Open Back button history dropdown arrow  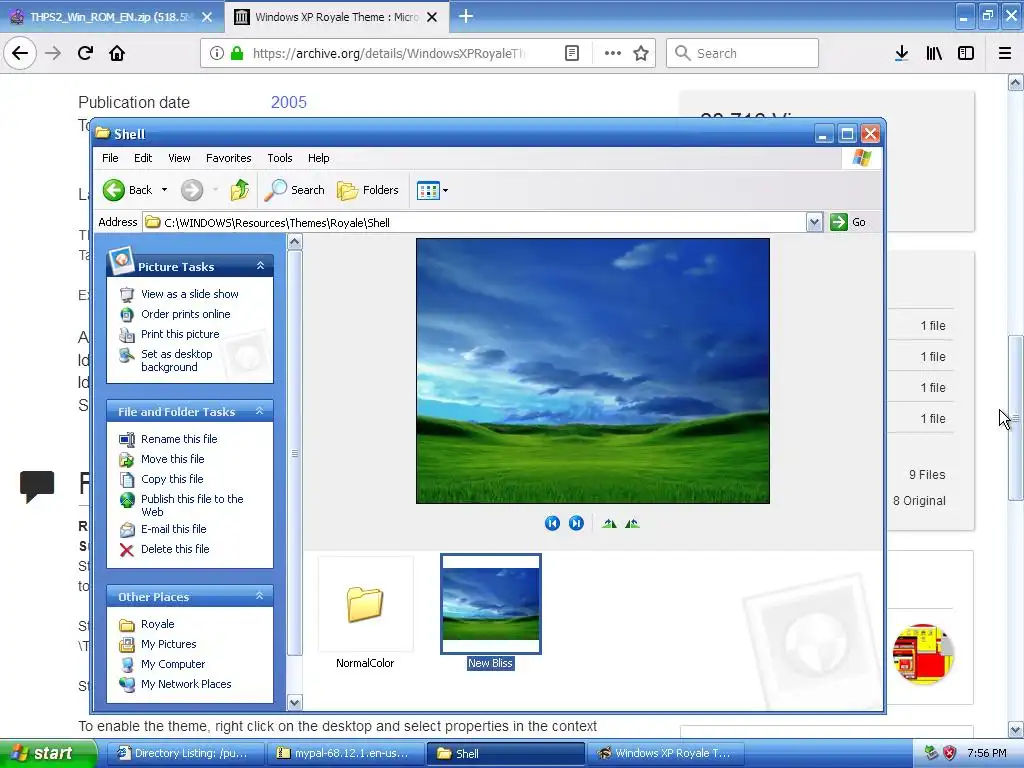coord(165,190)
